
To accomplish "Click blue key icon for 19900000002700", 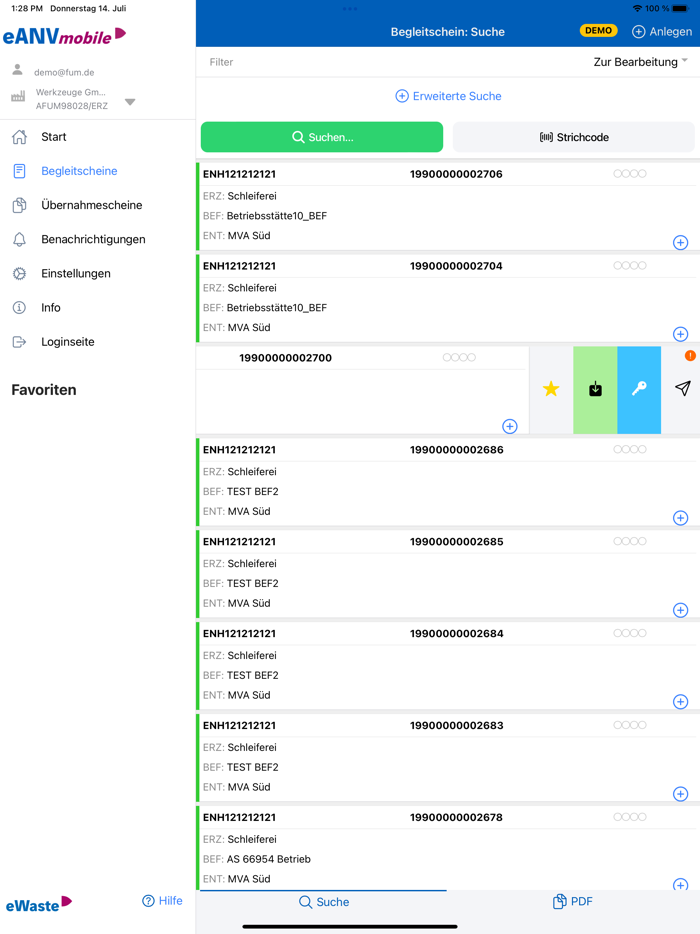I will point(639,390).
